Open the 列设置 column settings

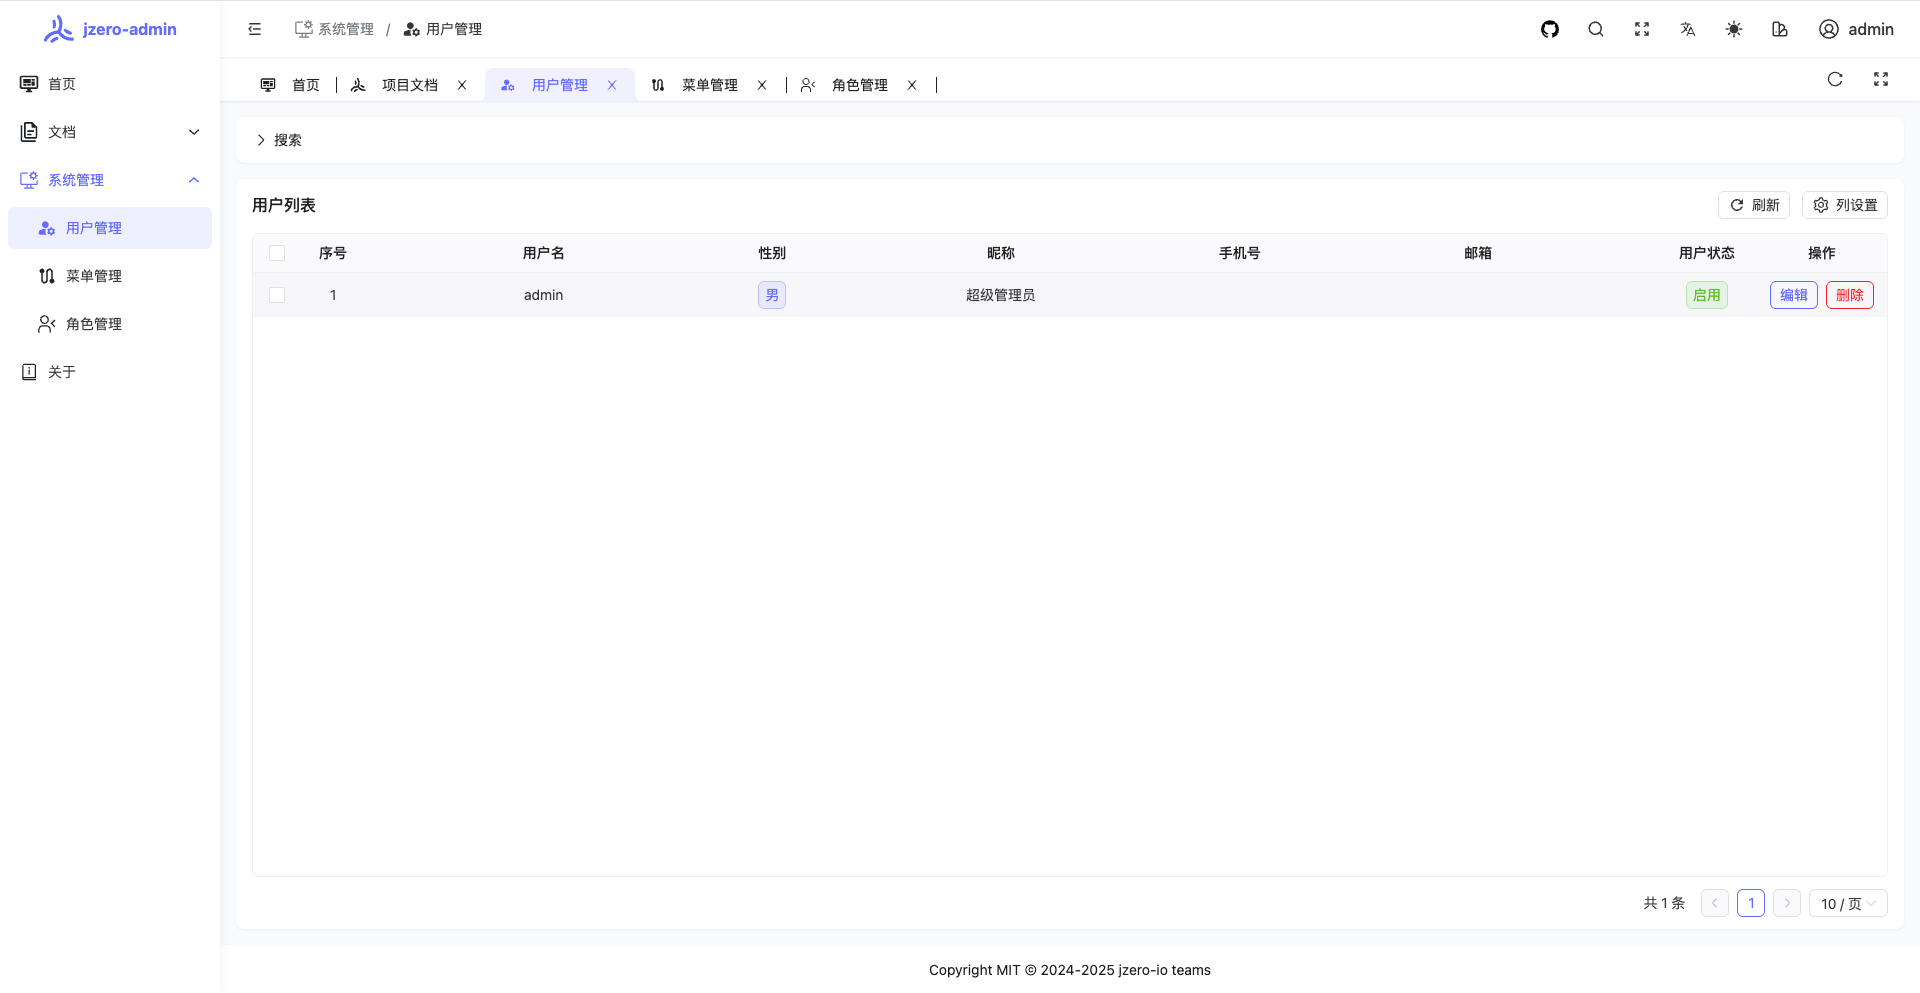[1845, 205]
